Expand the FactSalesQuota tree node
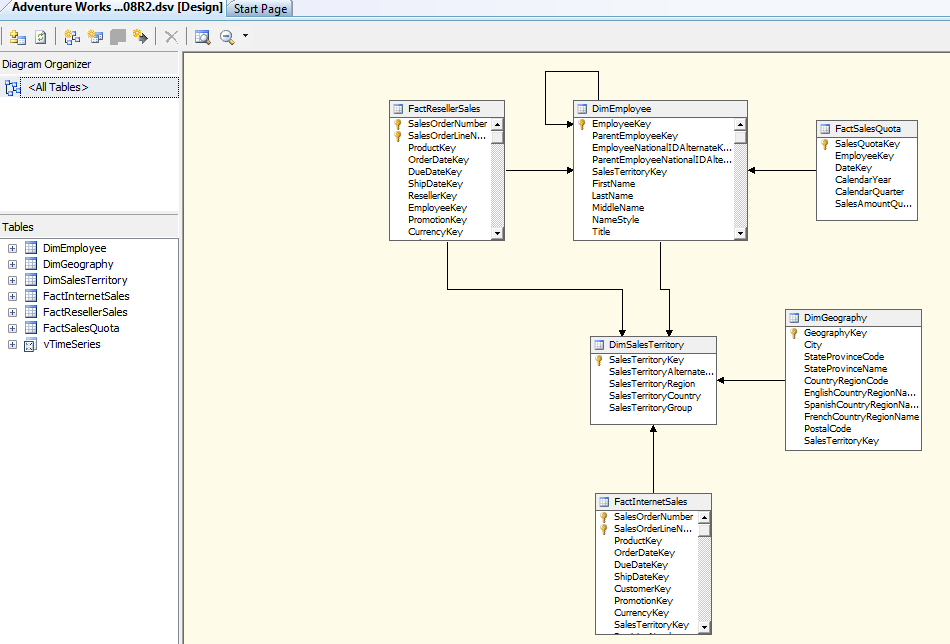The image size is (950, 644). [x=12, y=328]
